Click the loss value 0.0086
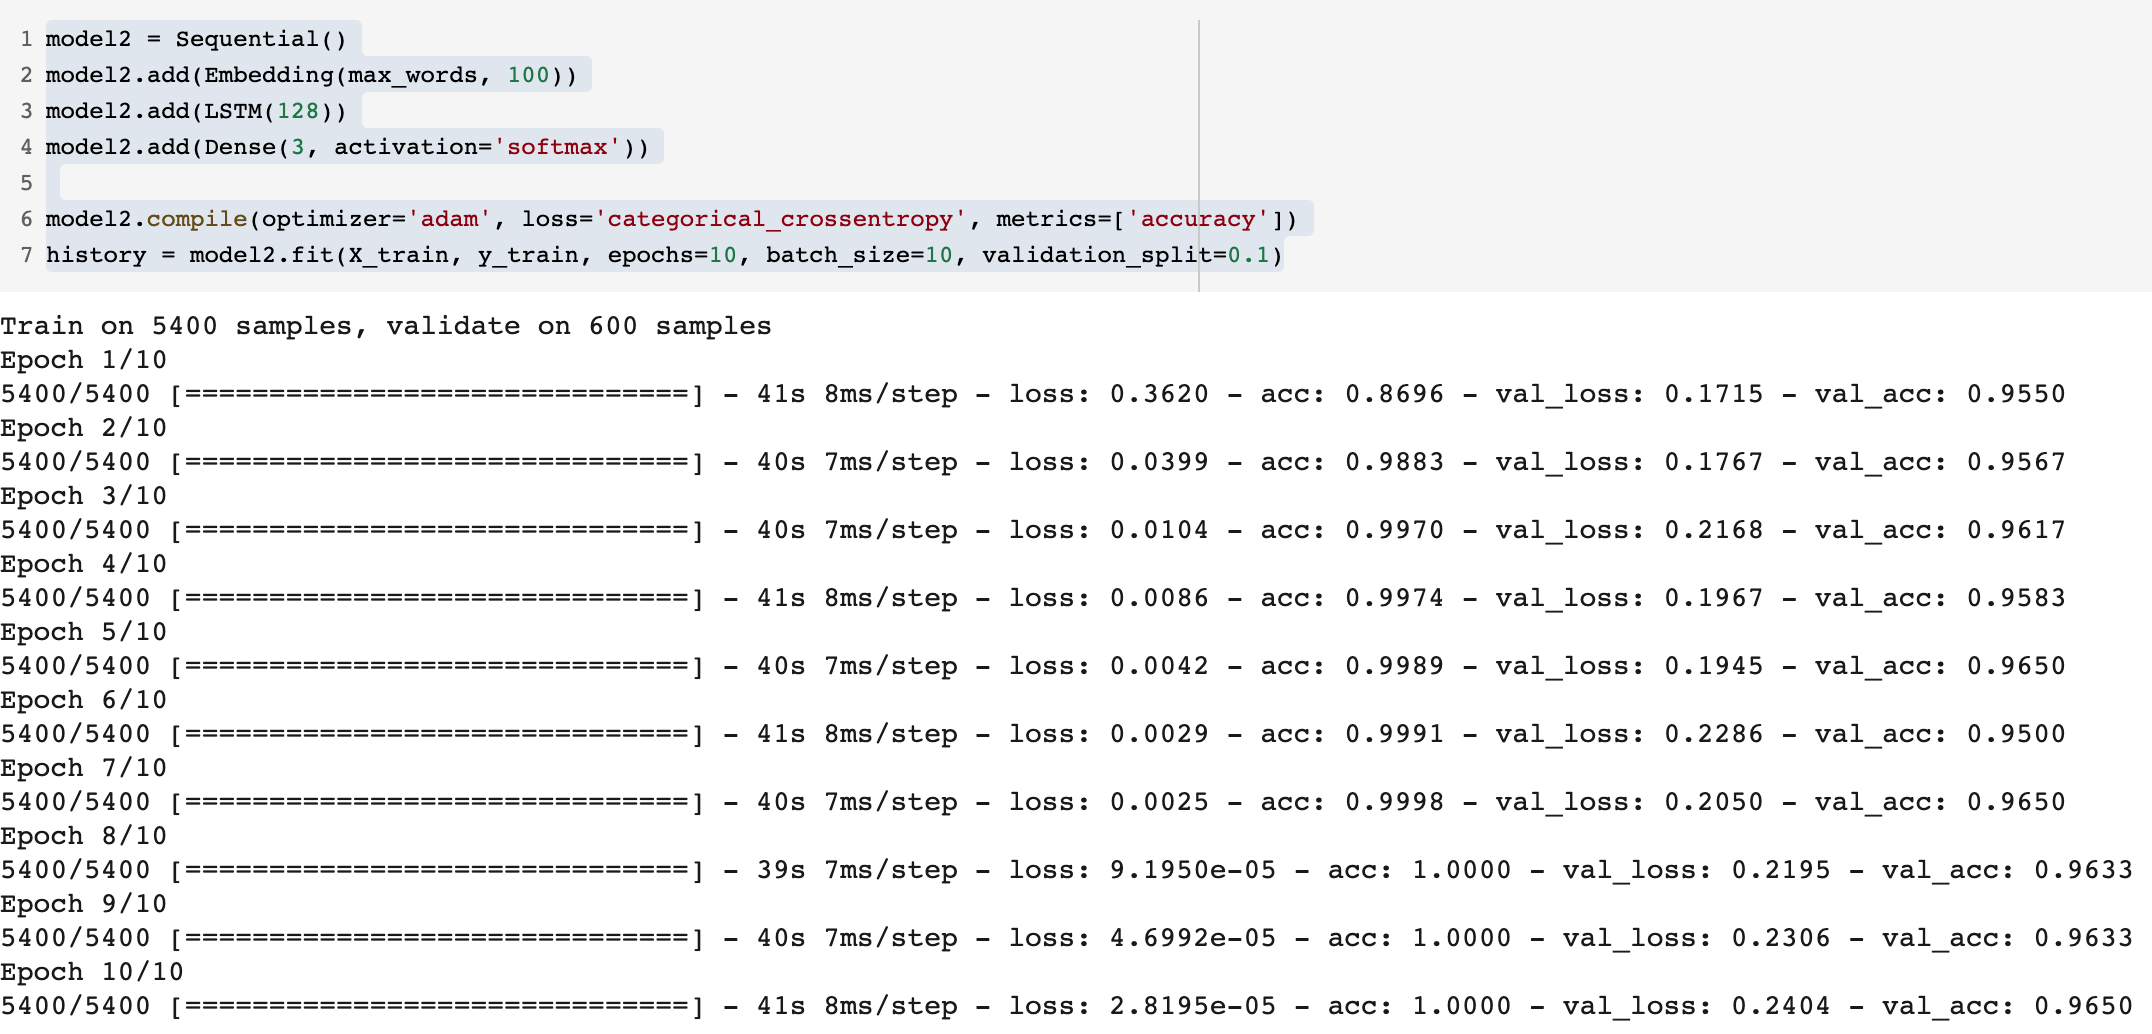 pyautogui.click(x=1159, y=598)
